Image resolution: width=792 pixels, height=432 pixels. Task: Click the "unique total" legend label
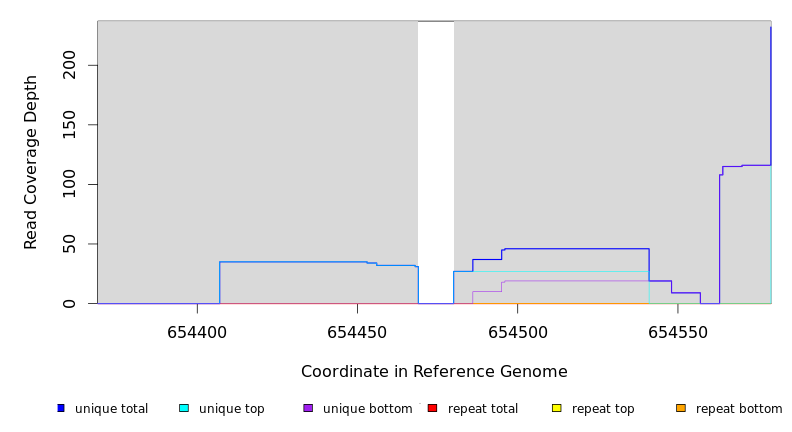tap(111, 409)
